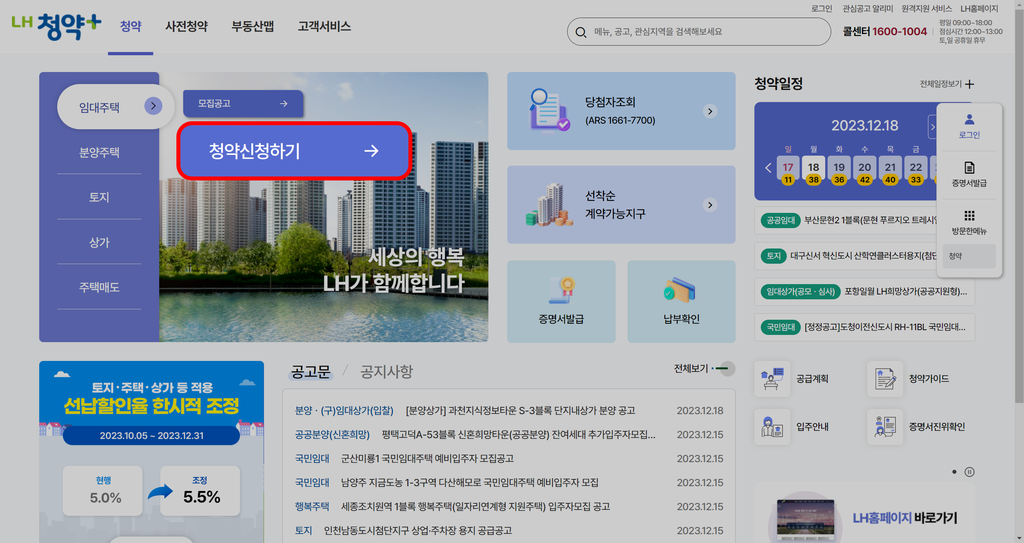The image size is (1024, 543).
Task: Open the 부동산맵 top menu
Action: tap(253, 27)
